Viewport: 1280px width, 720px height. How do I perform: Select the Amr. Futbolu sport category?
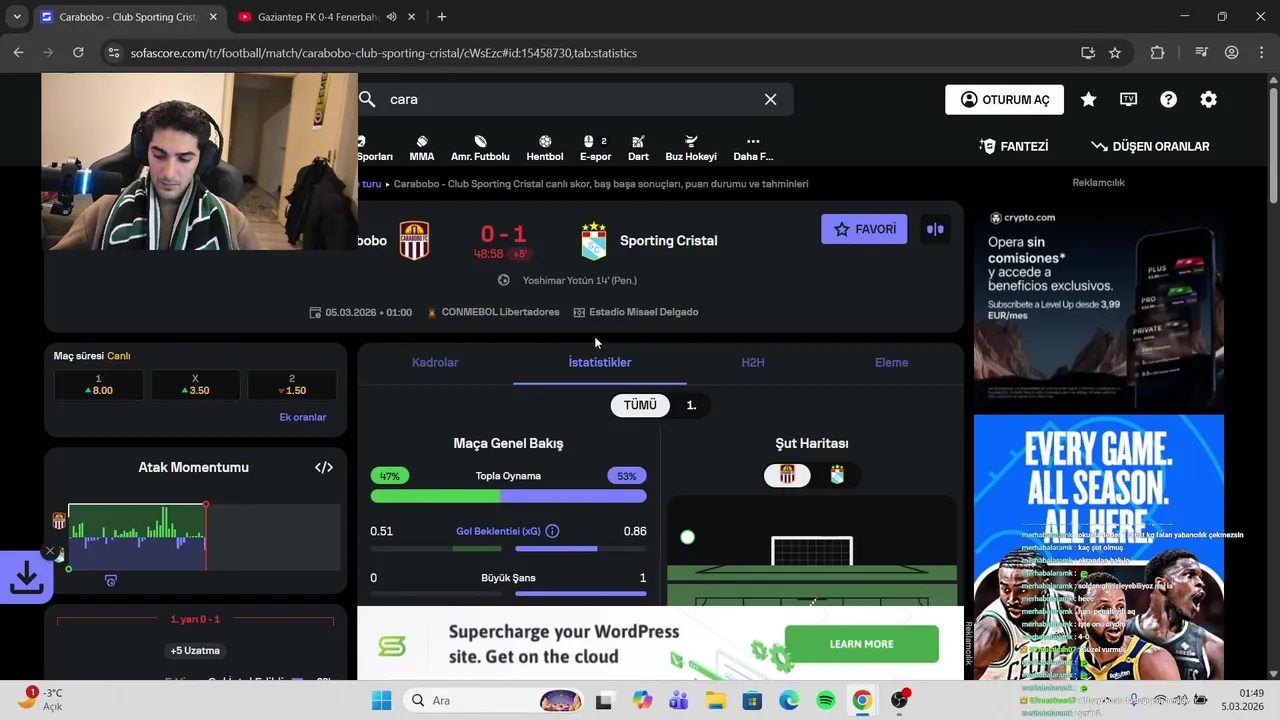[480, 148]
